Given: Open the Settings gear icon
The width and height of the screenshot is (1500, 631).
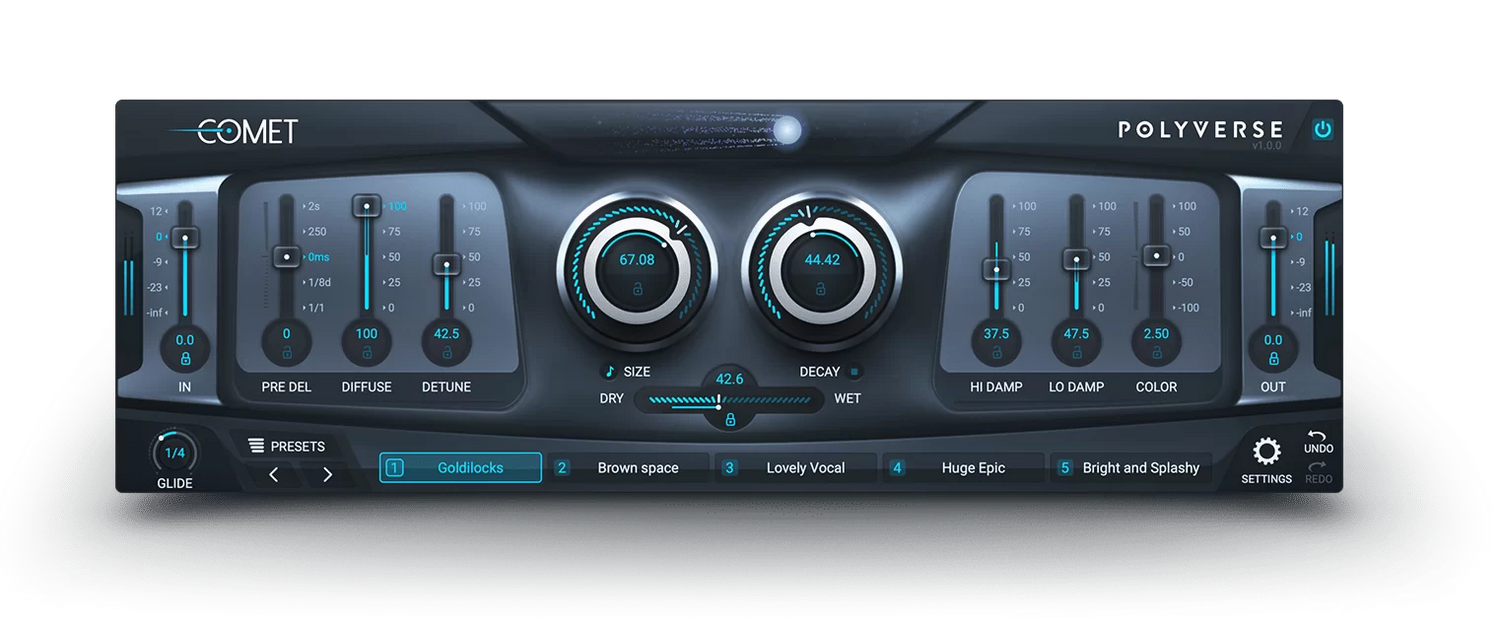Looking at the screenshot, I should (x=1267, y=452).
